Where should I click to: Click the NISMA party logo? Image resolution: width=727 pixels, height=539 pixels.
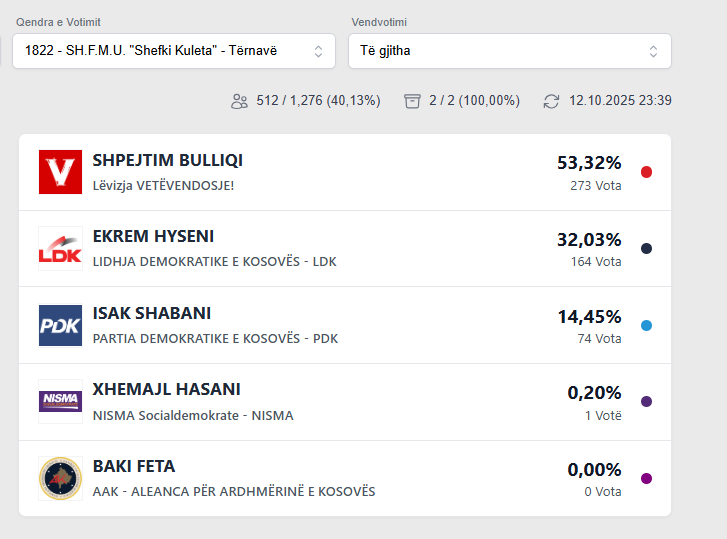tap(60, 401)
